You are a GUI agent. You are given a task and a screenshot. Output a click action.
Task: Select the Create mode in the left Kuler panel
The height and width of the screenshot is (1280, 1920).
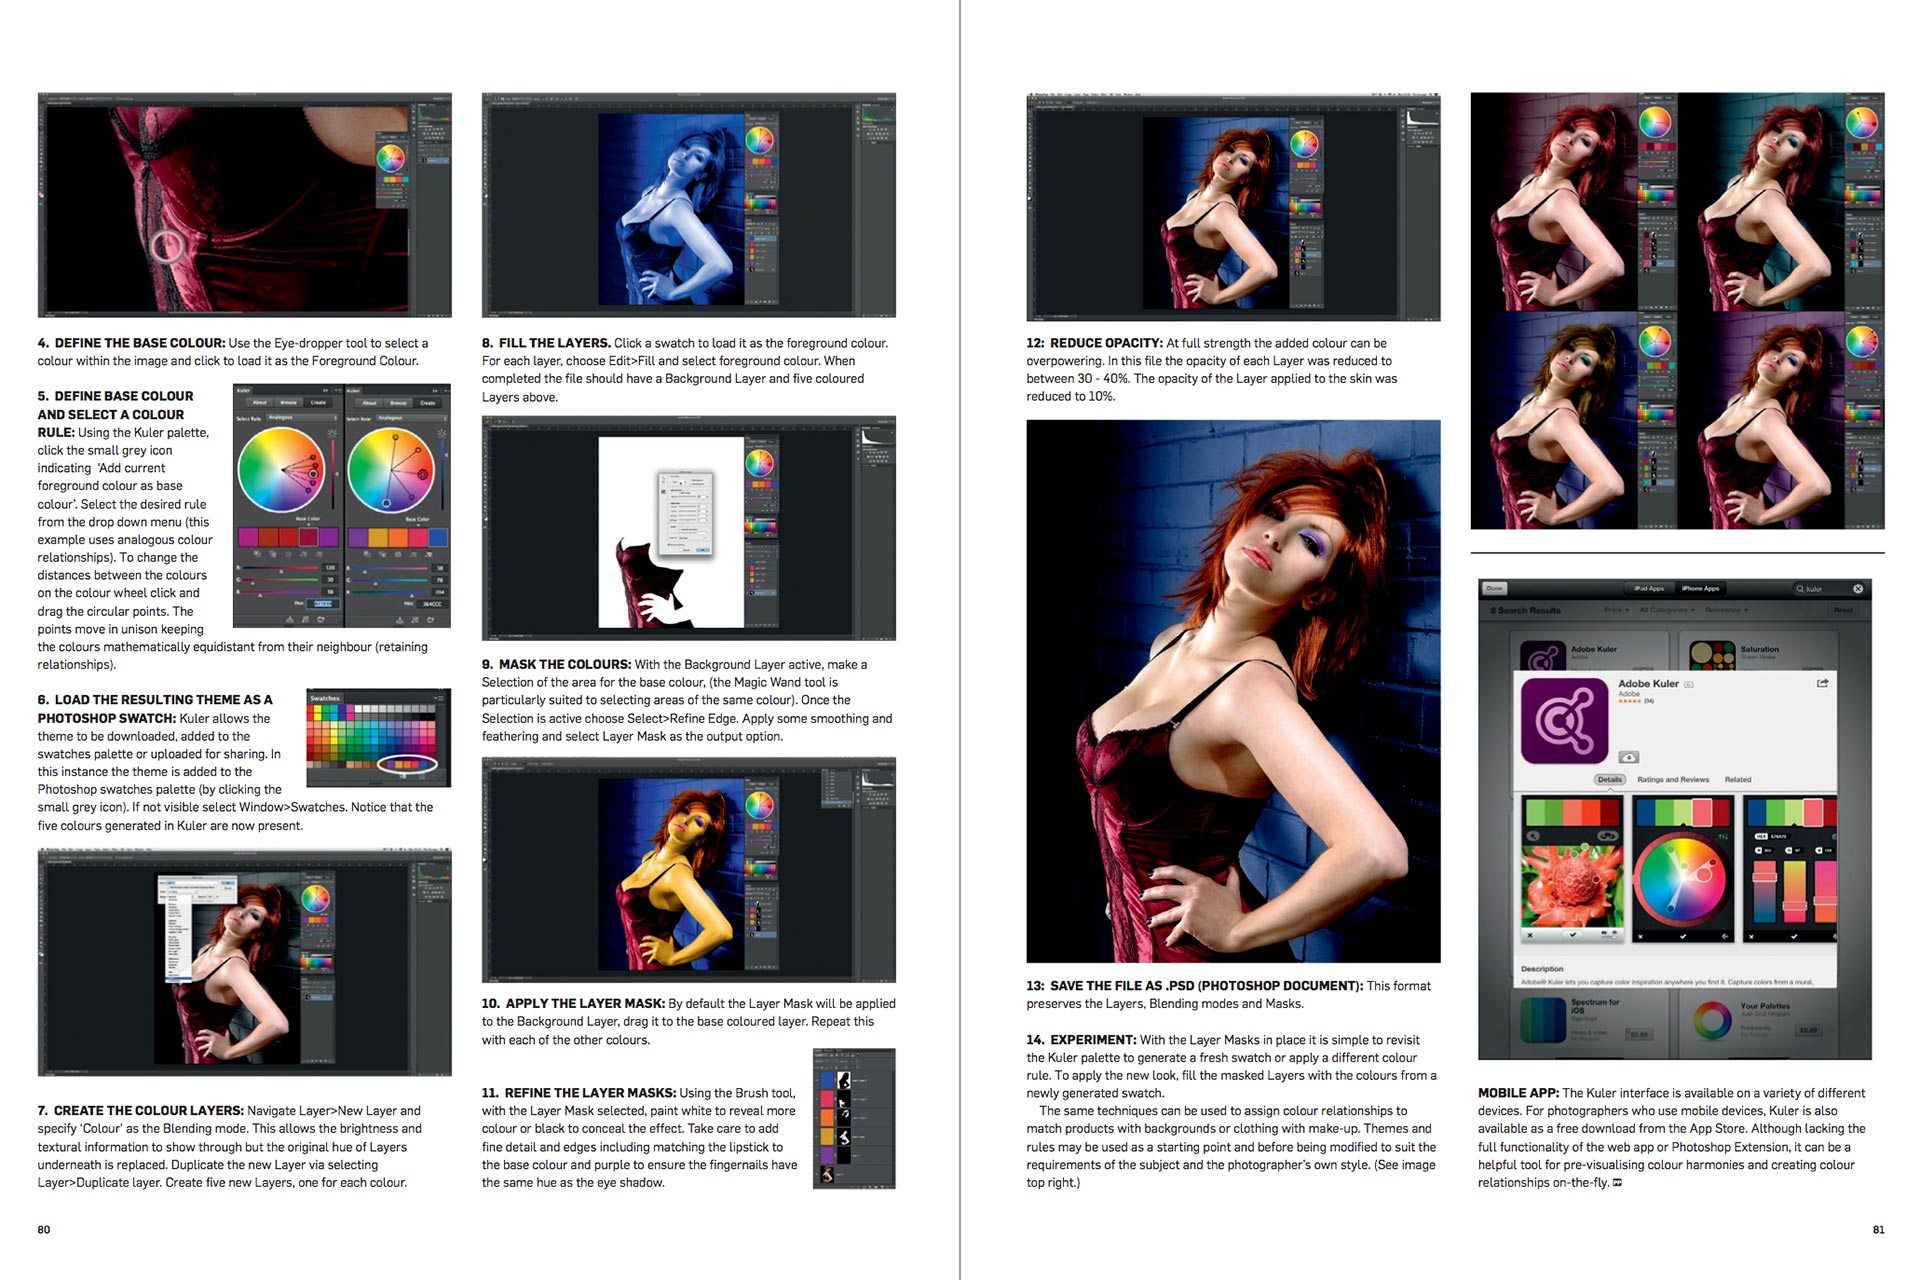coord(318,402)
